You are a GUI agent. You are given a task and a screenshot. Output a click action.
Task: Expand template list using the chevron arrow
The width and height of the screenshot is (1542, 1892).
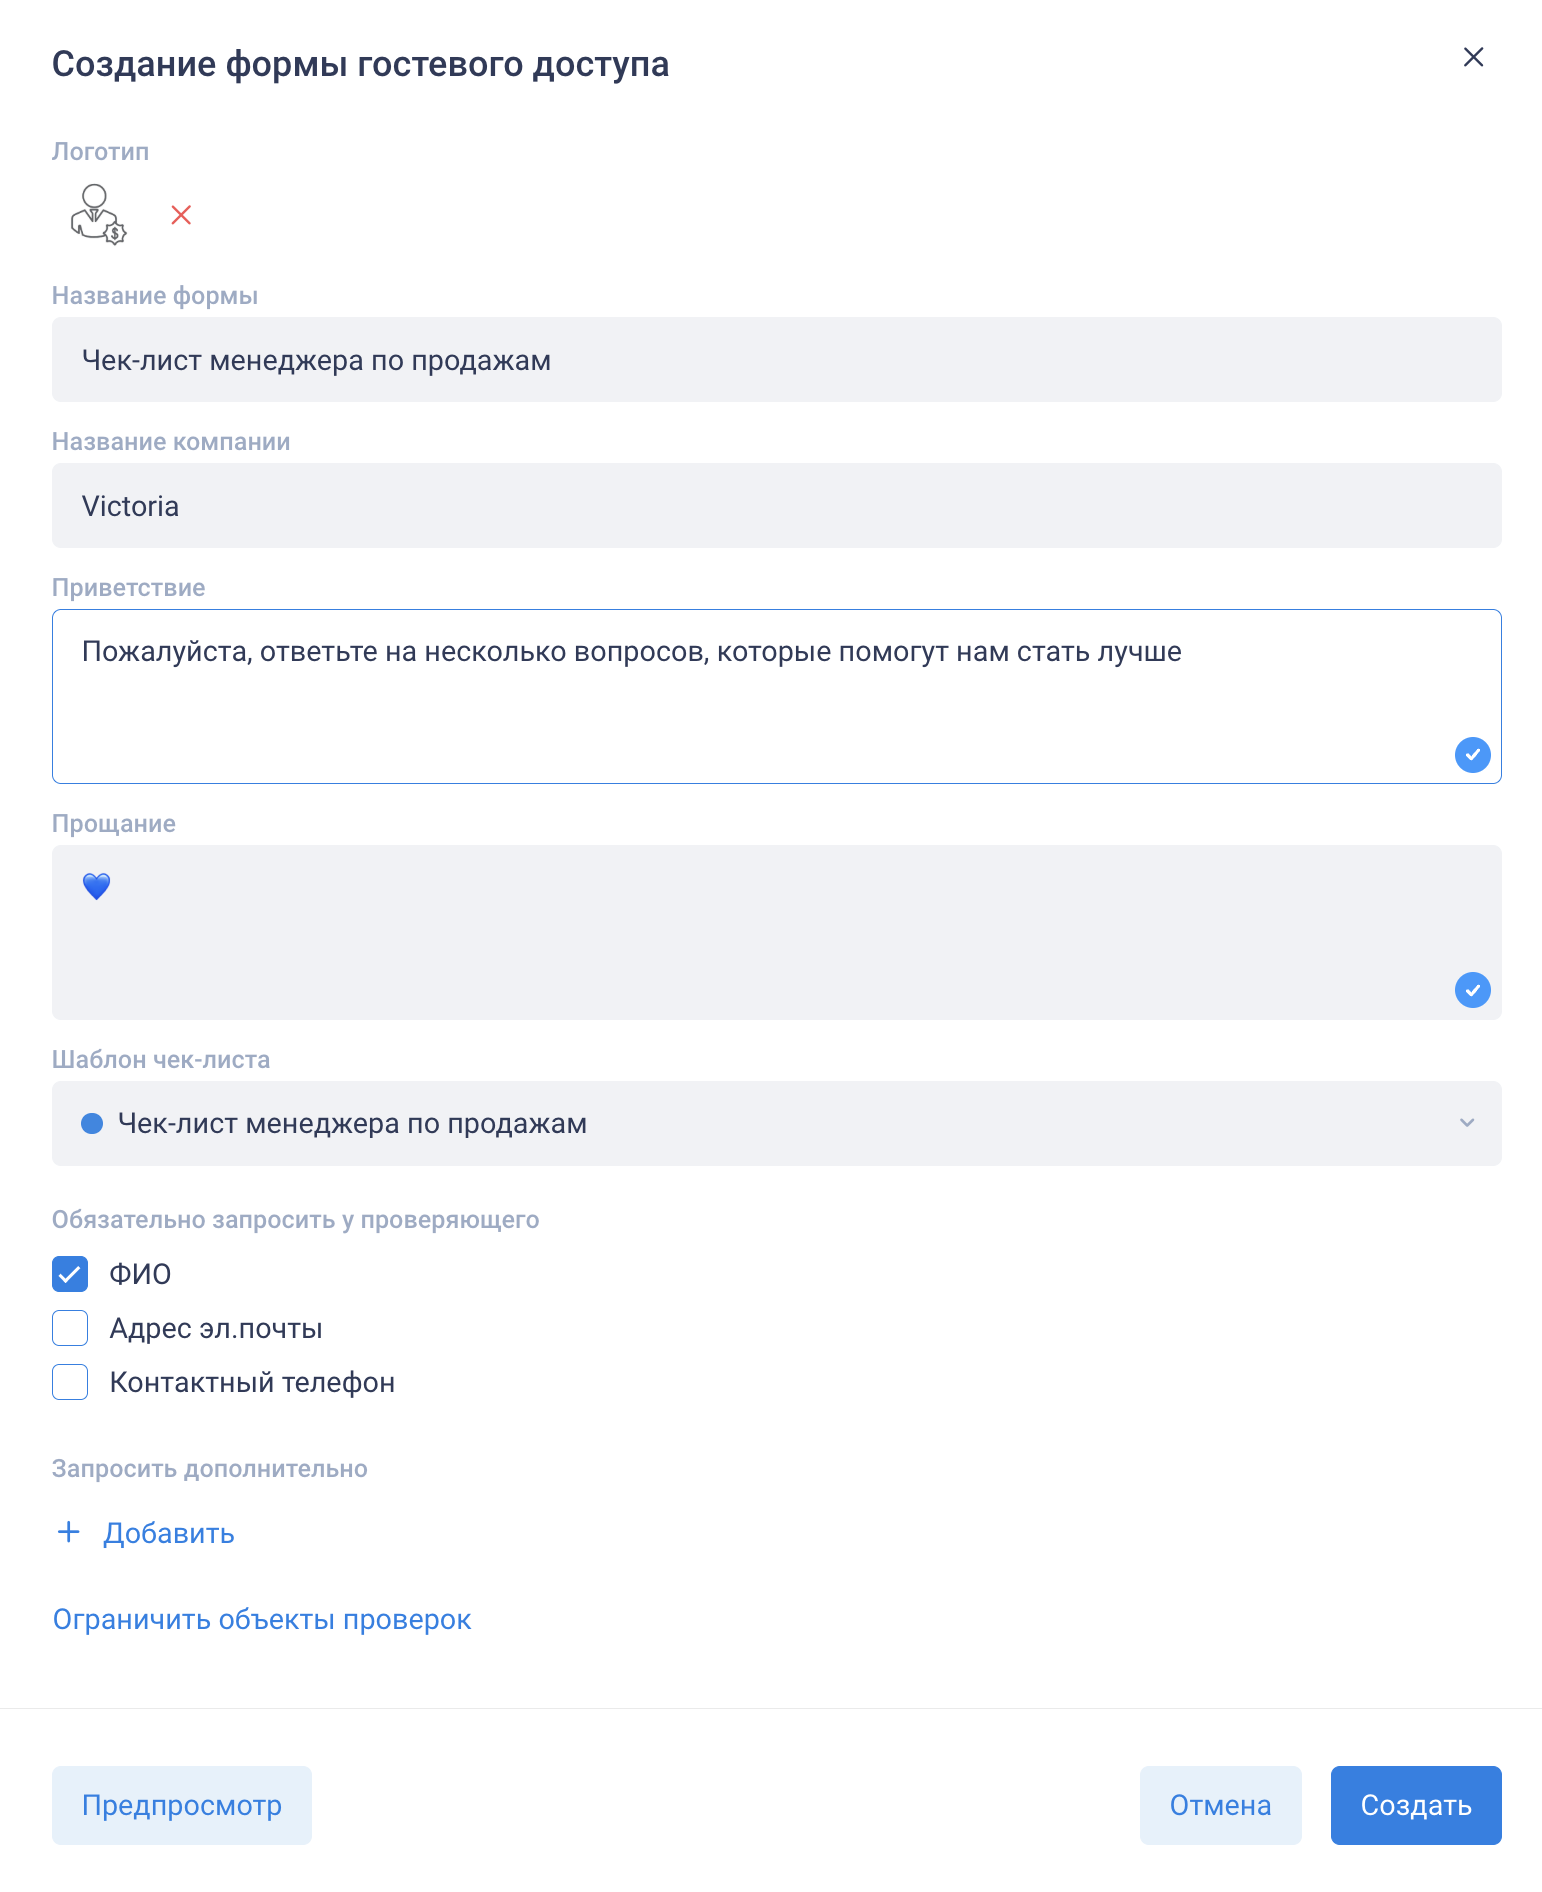(1466, 1123)
